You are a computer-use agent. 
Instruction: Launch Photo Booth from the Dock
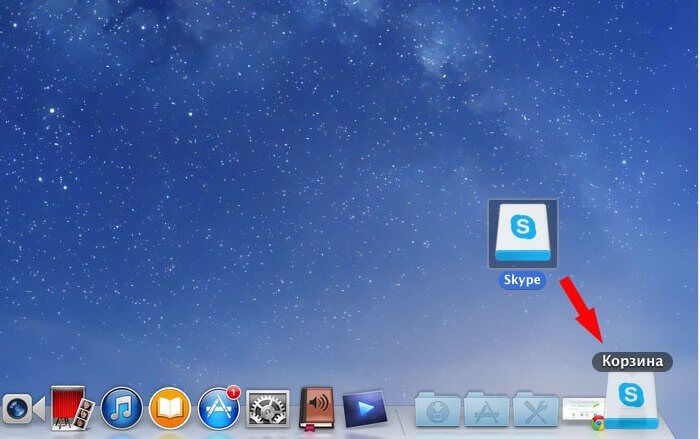coord(72,408)
